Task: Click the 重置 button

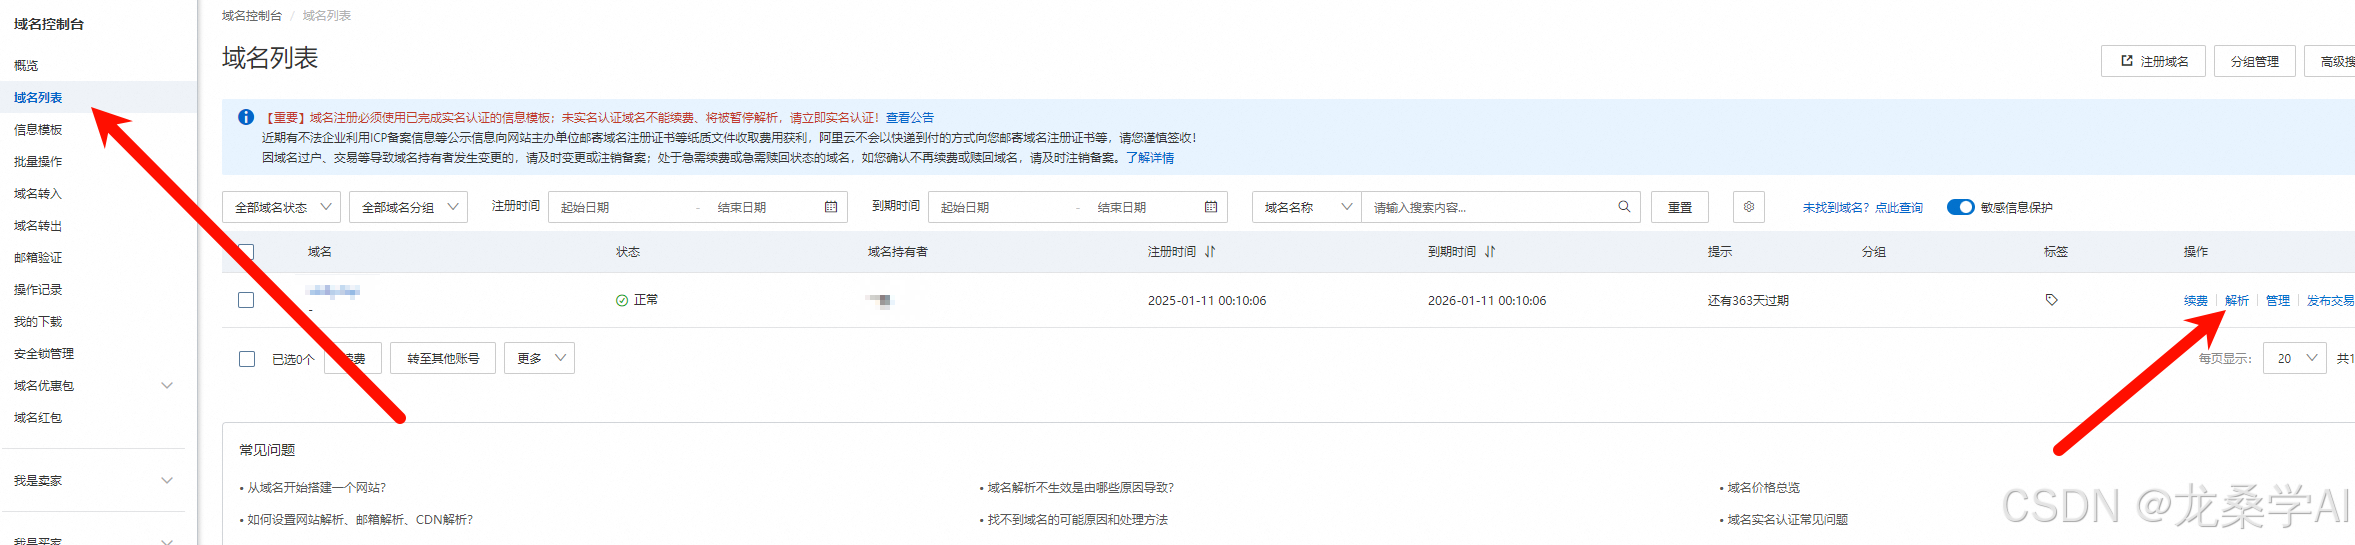Action: pos(1680,207)
